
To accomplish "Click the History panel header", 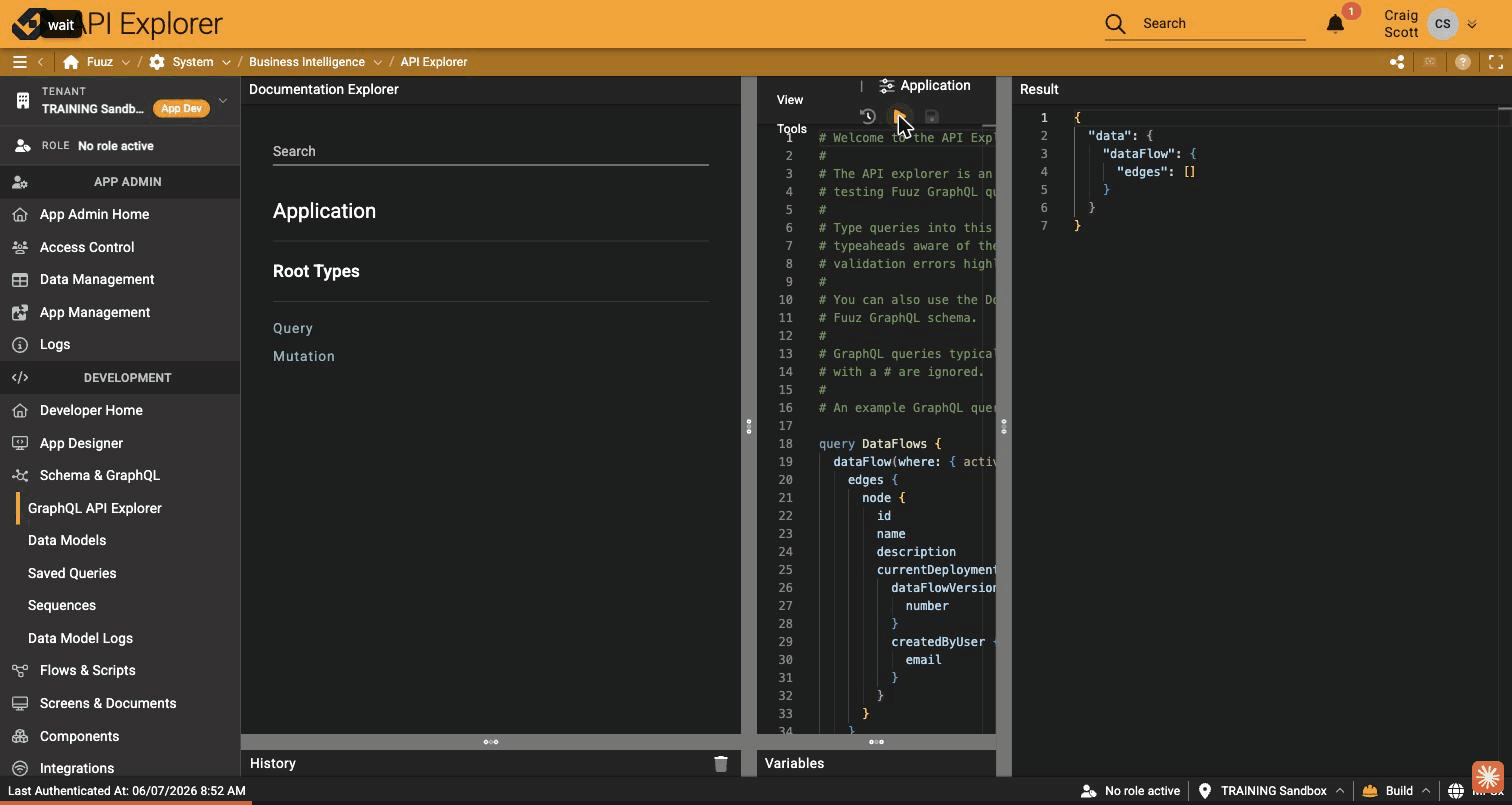I will click(x=491, y=763).
